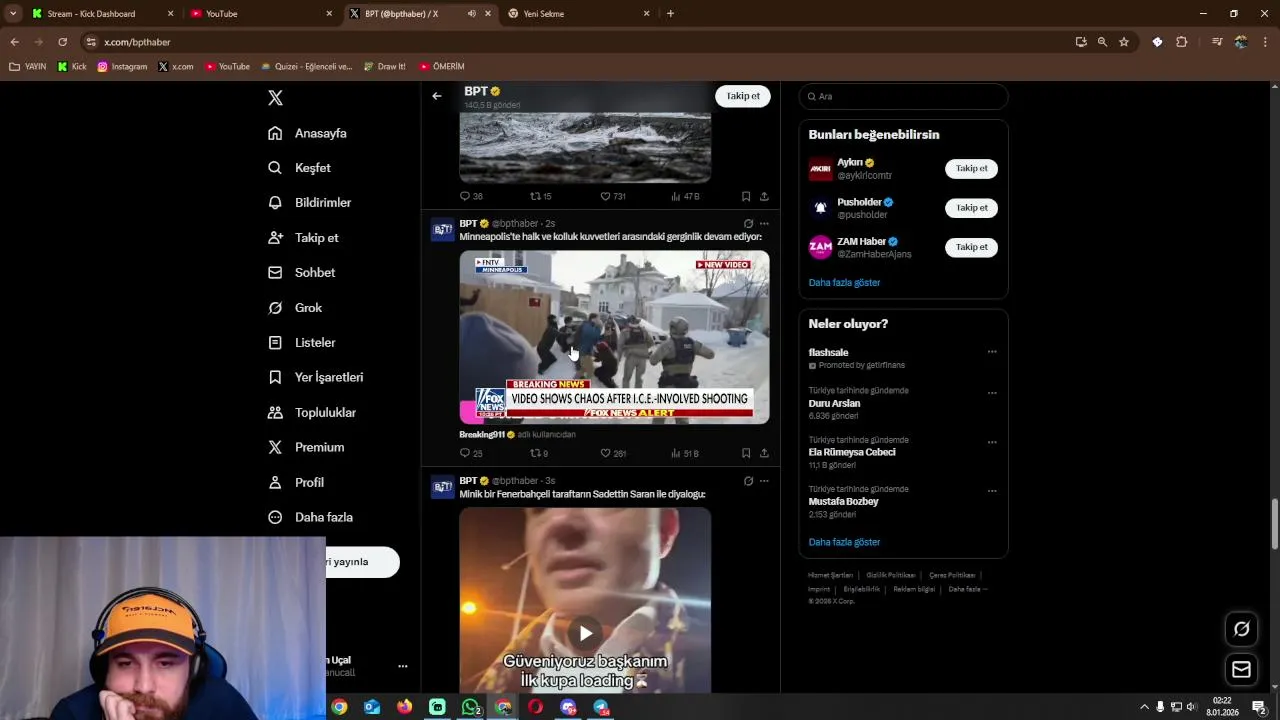1280x720 pixels.
Task: Share the Minneapolis post
Action: point(764,454)
